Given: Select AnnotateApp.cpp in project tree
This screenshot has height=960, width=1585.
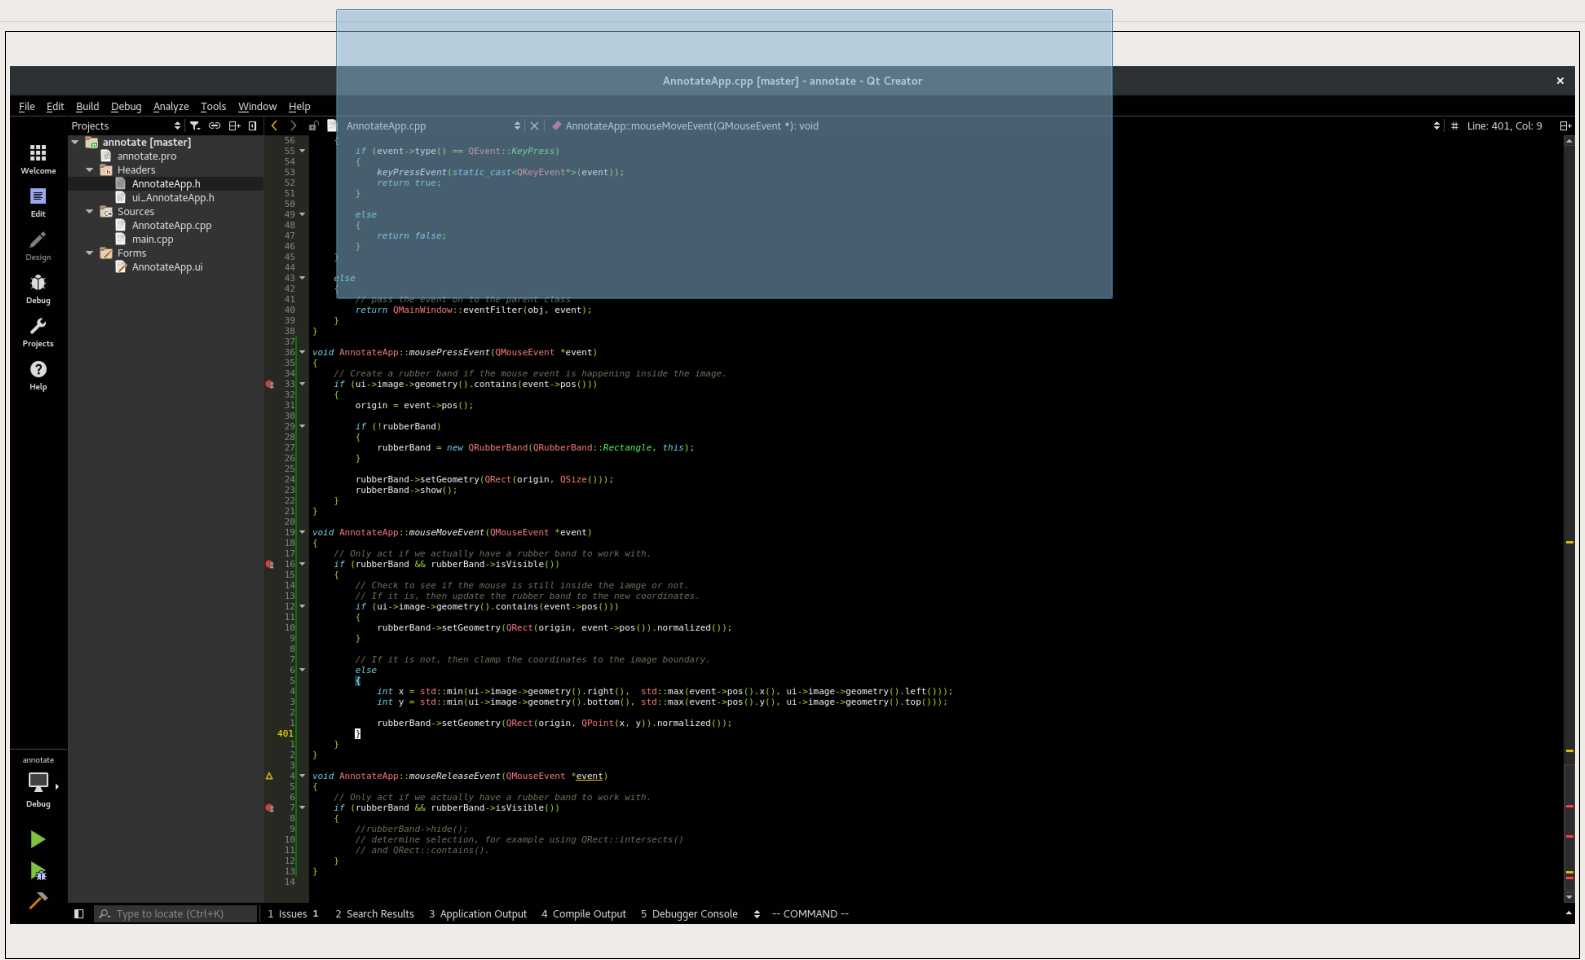Looking at the screenshot, I should click(172, 225).
